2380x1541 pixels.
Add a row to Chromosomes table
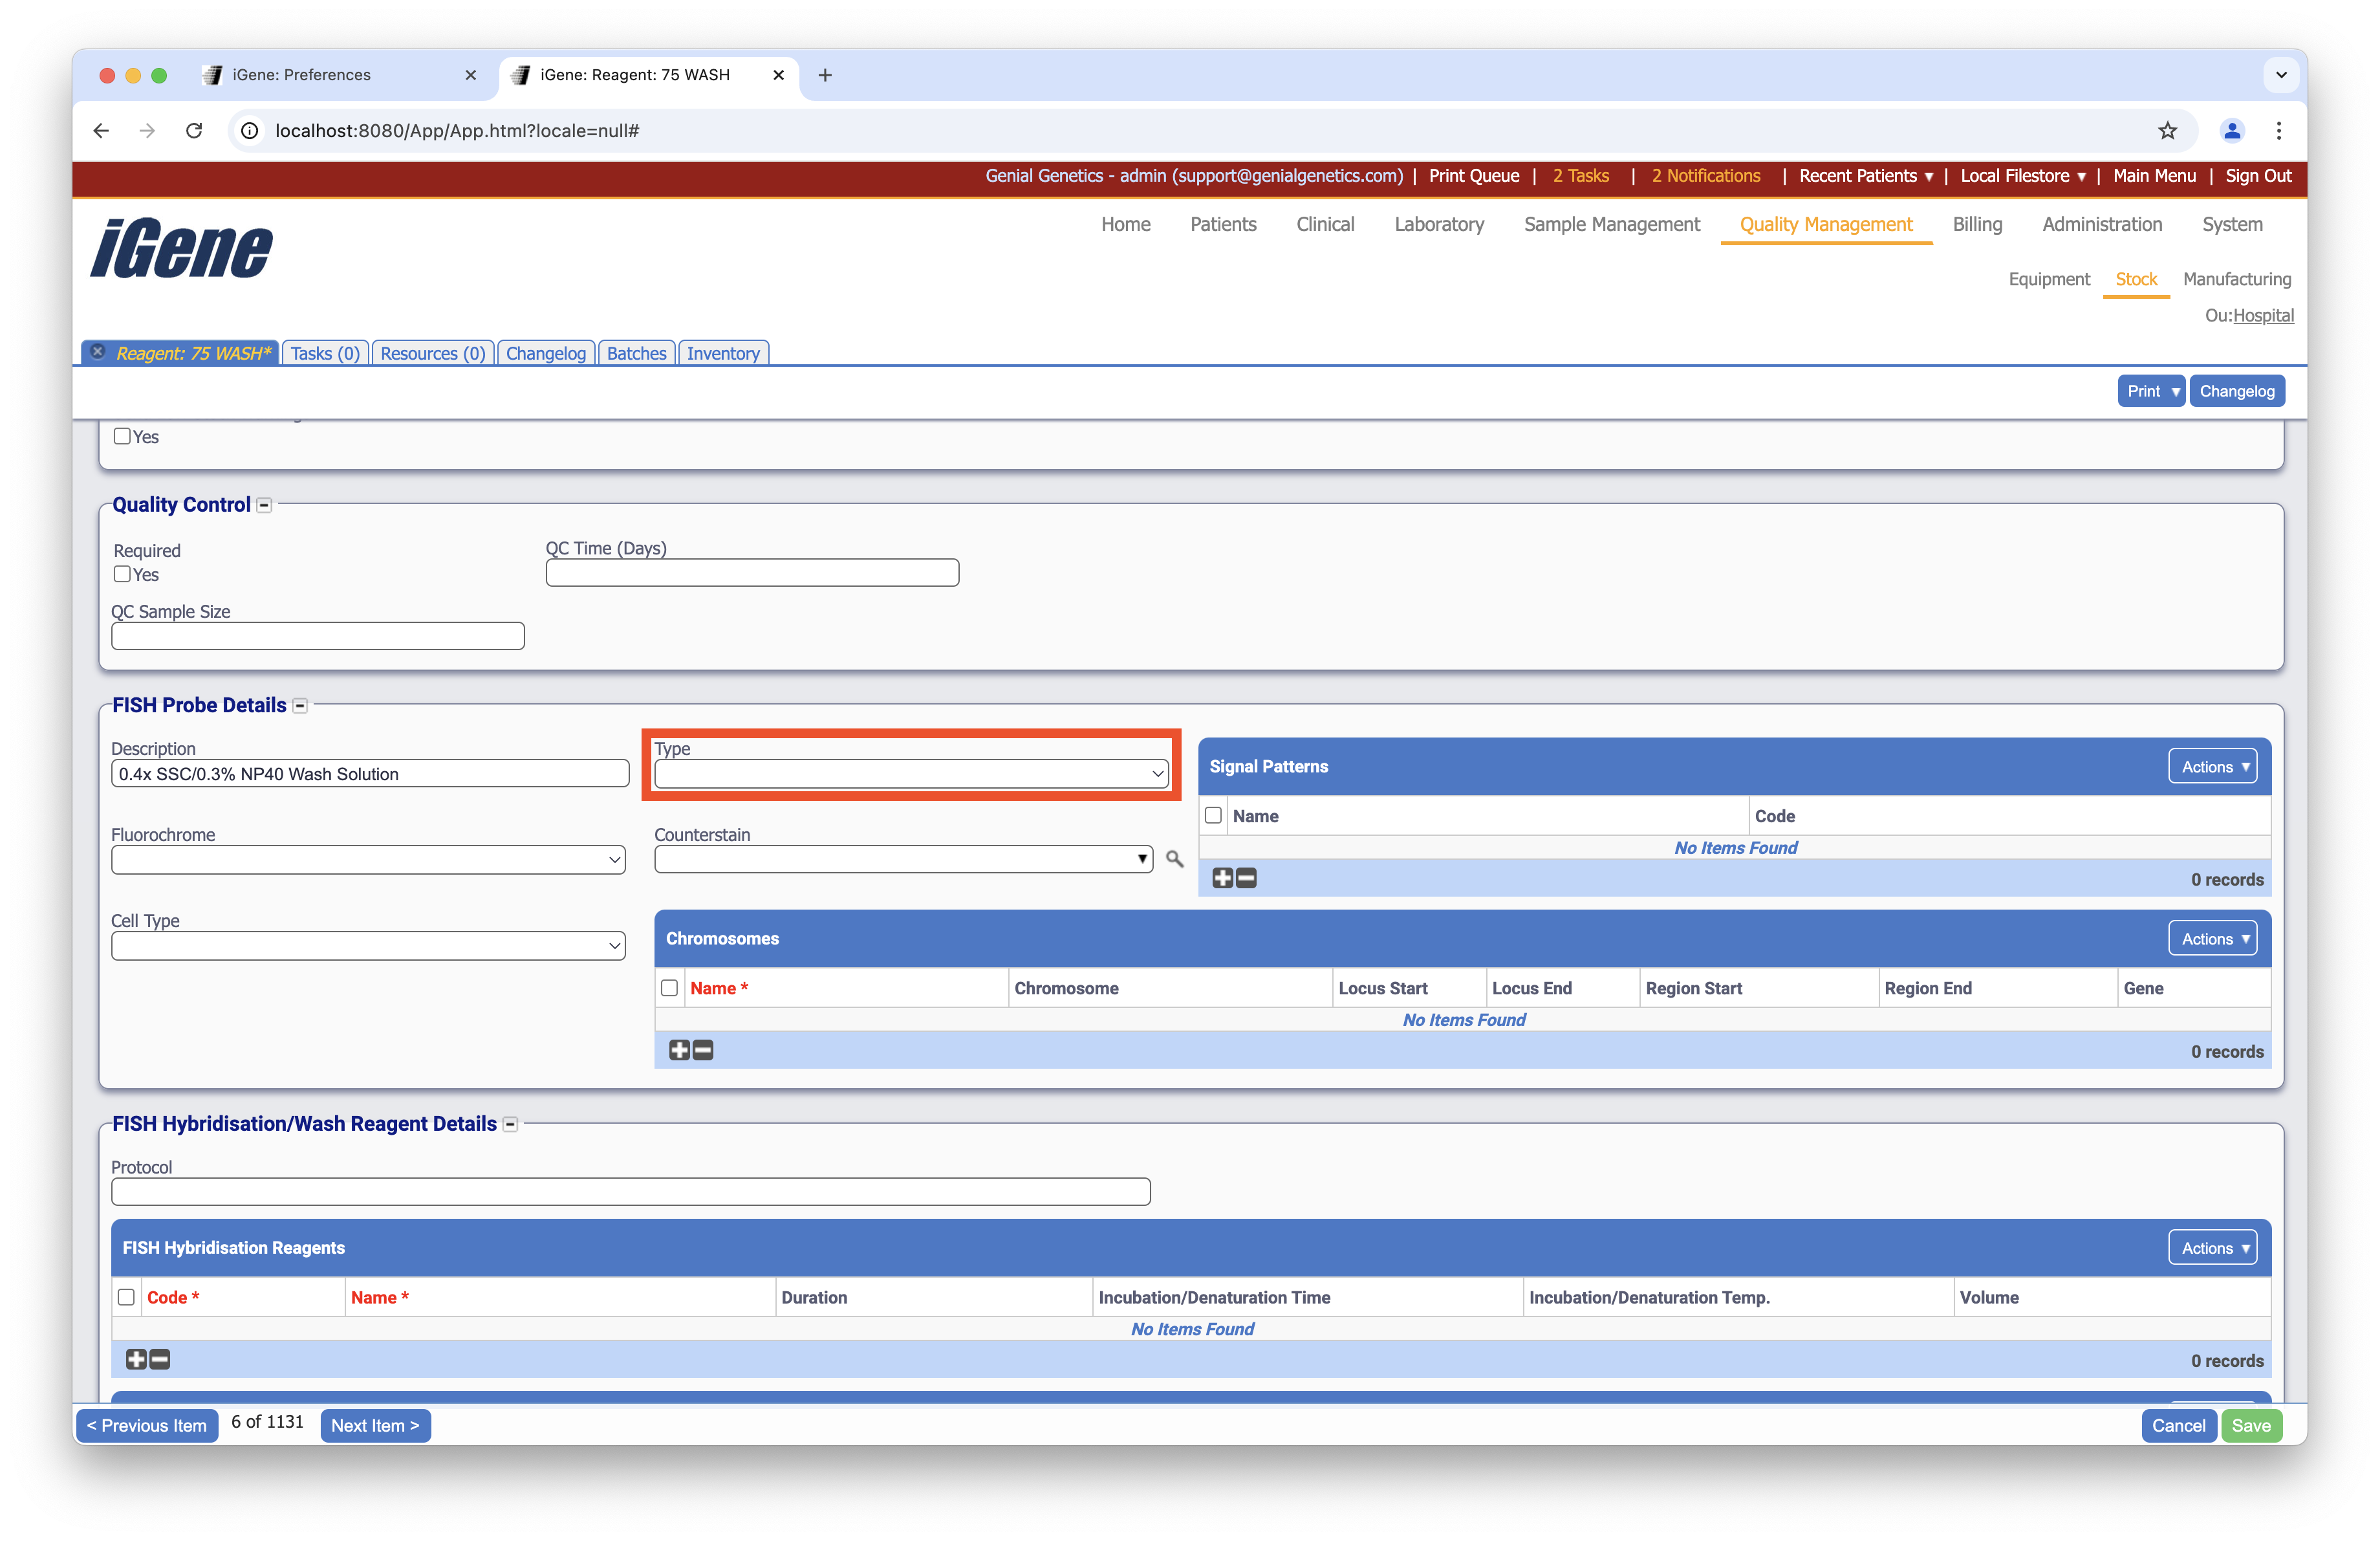(x=679, y=1050)
